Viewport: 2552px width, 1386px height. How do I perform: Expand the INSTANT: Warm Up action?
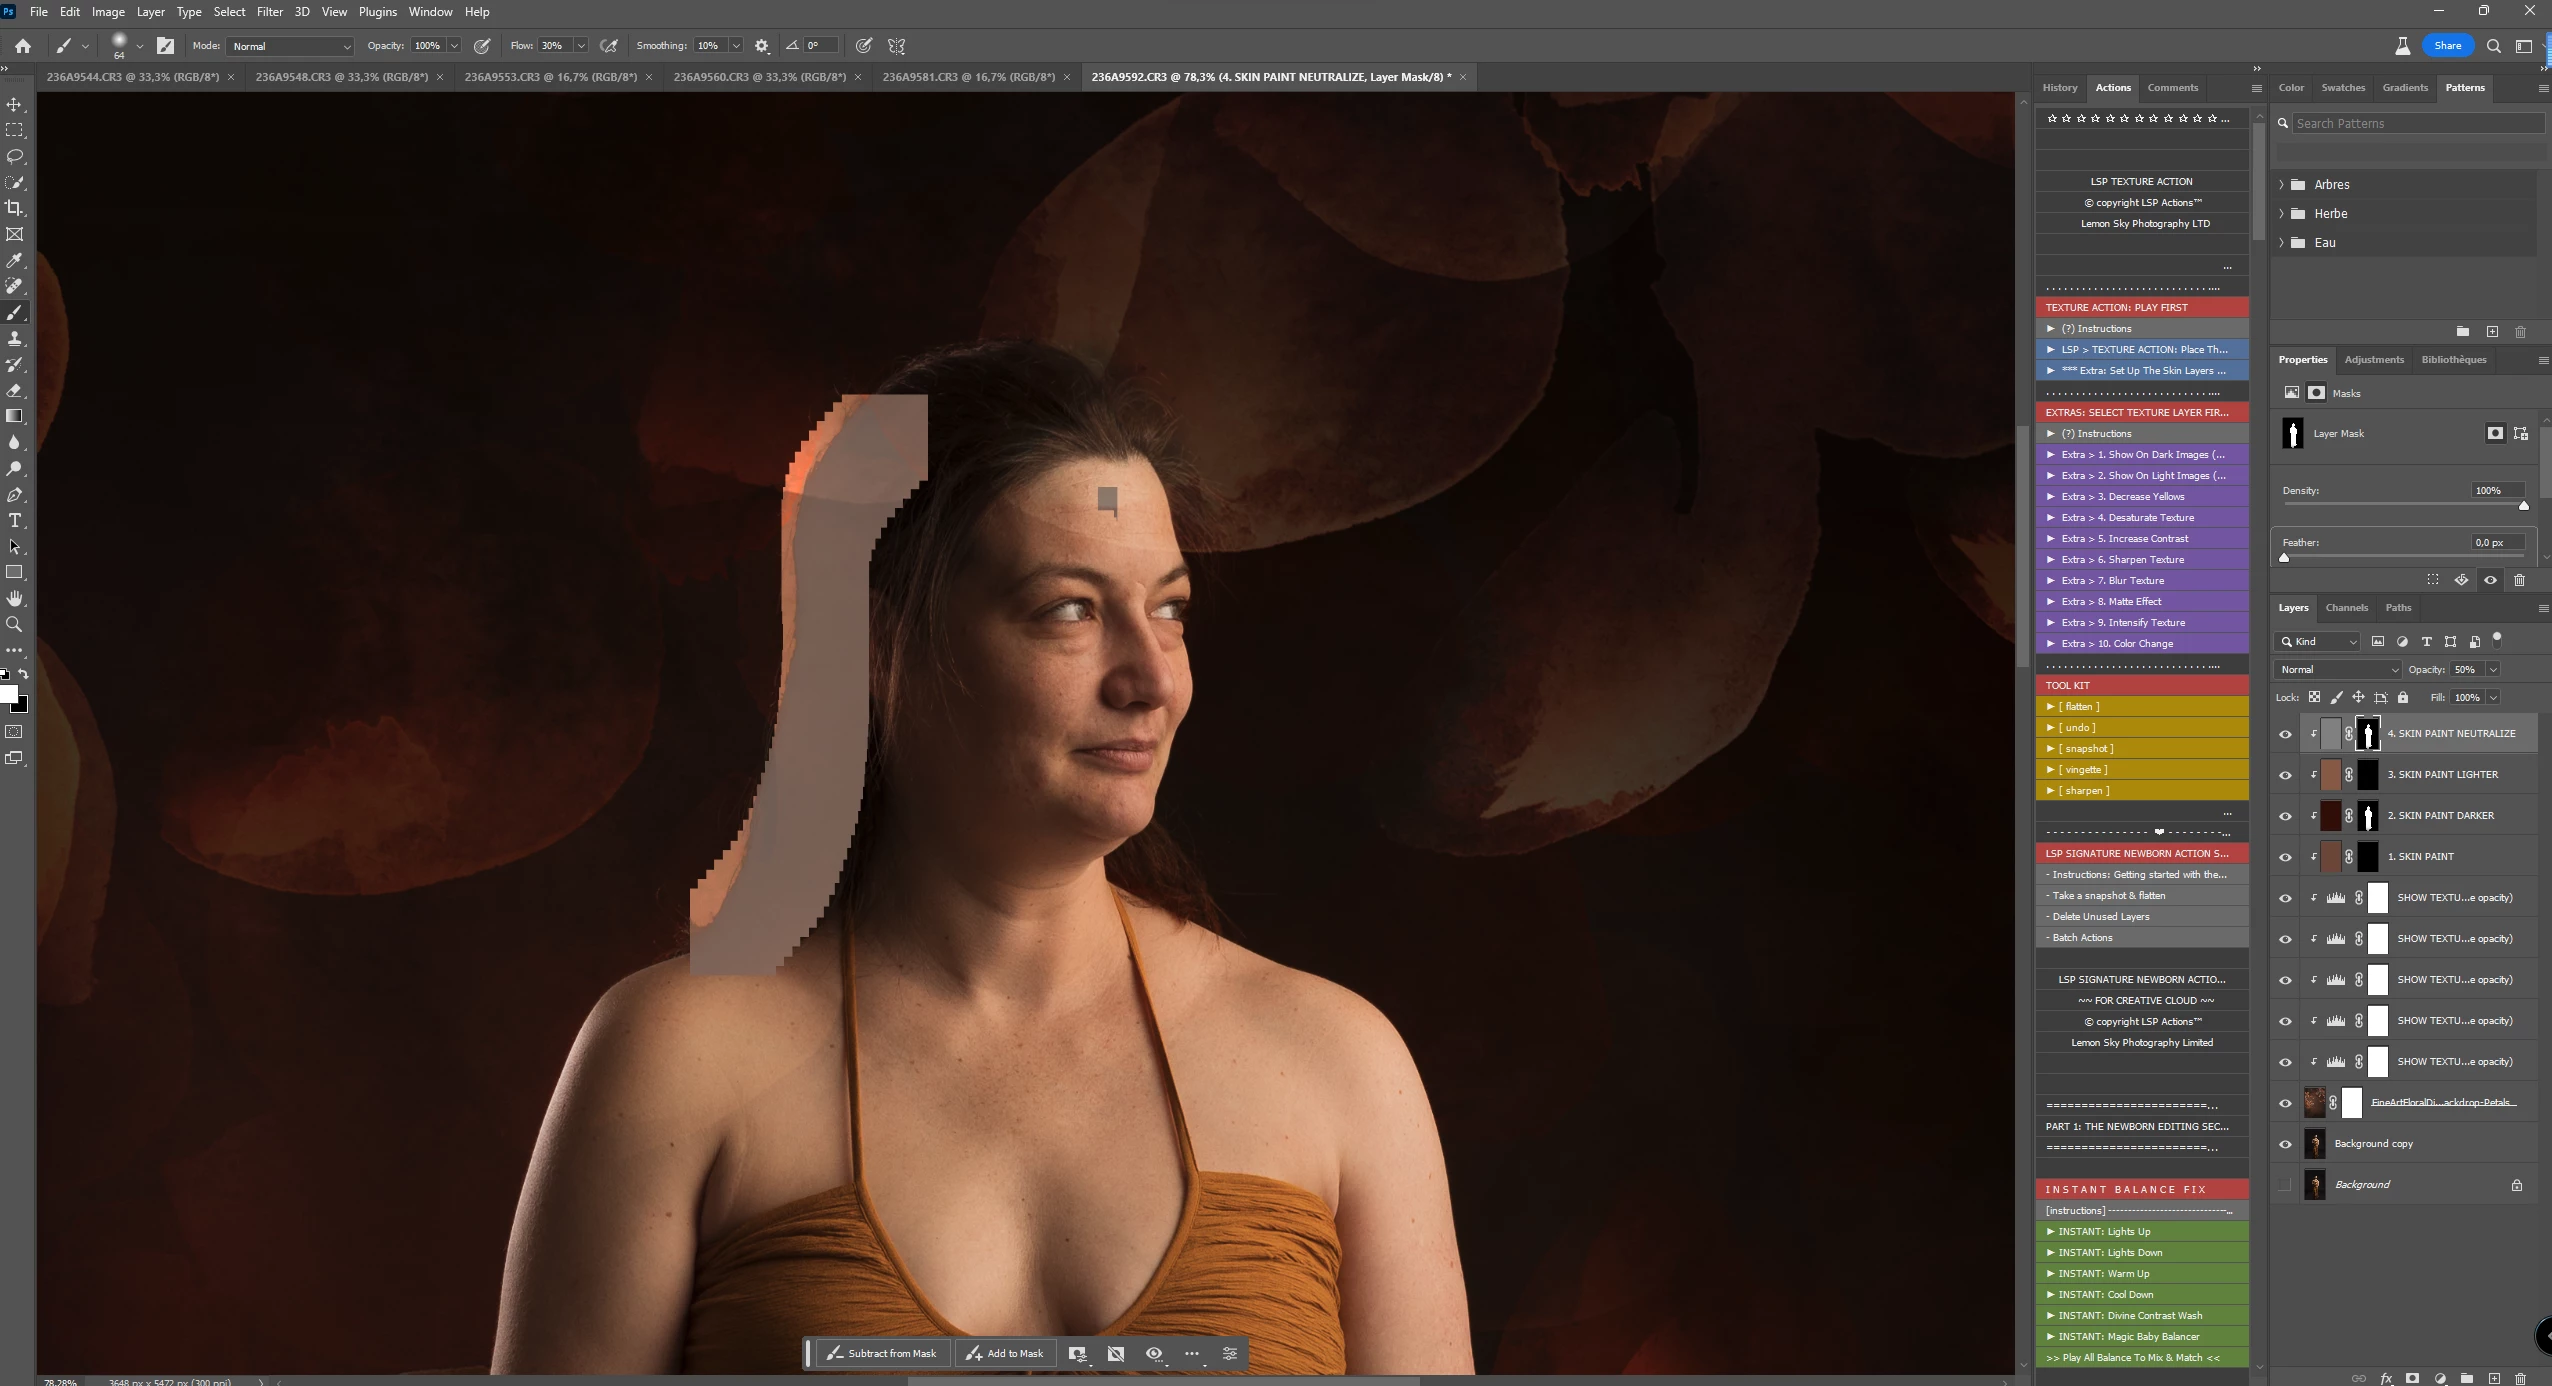point(2050,1273)
